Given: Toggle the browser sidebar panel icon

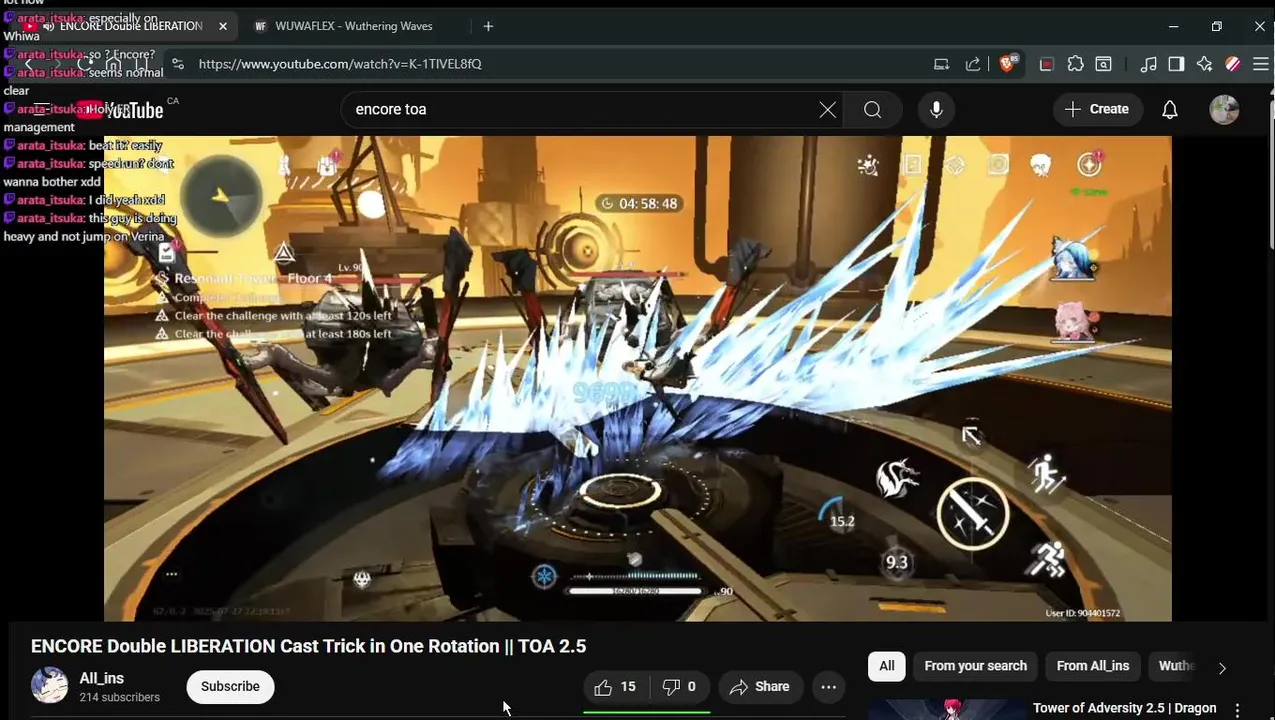Looking at the screenshot, I should click(x=1176, y=64).
